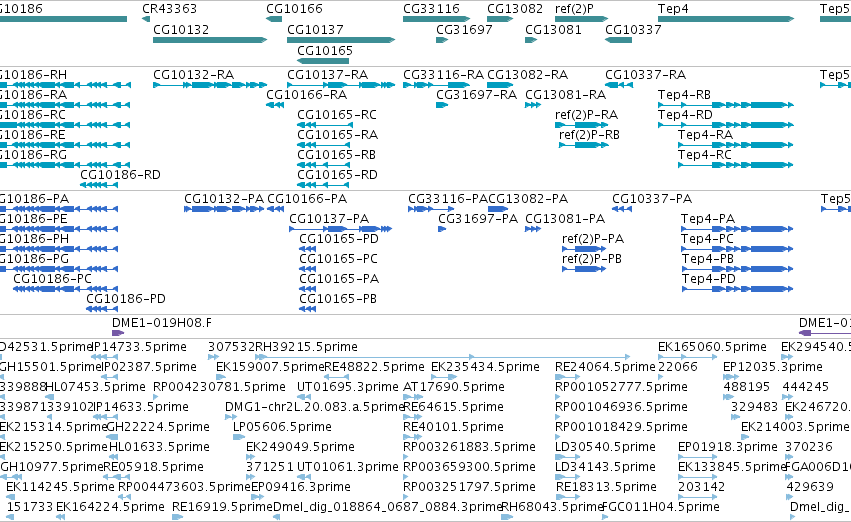Select the purple glyph under DME1-019H08.F
Screen dimensions: 851x522
pos(118,333)
